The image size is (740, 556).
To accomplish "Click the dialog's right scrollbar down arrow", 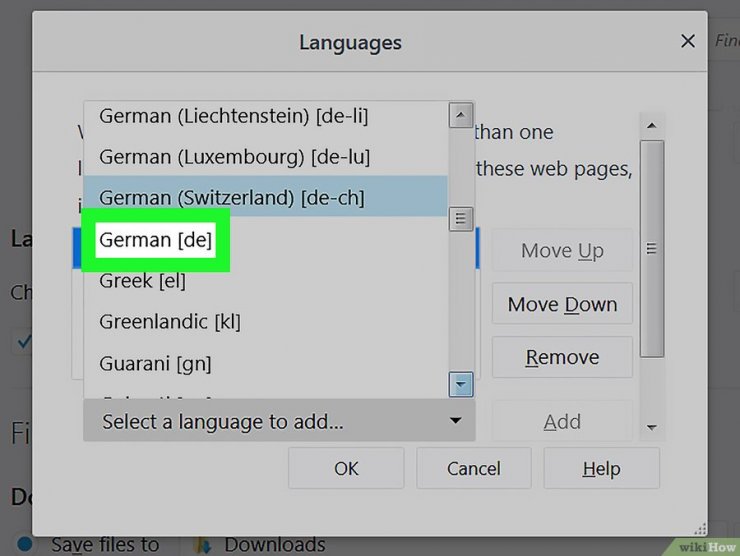I will [652, 427].
